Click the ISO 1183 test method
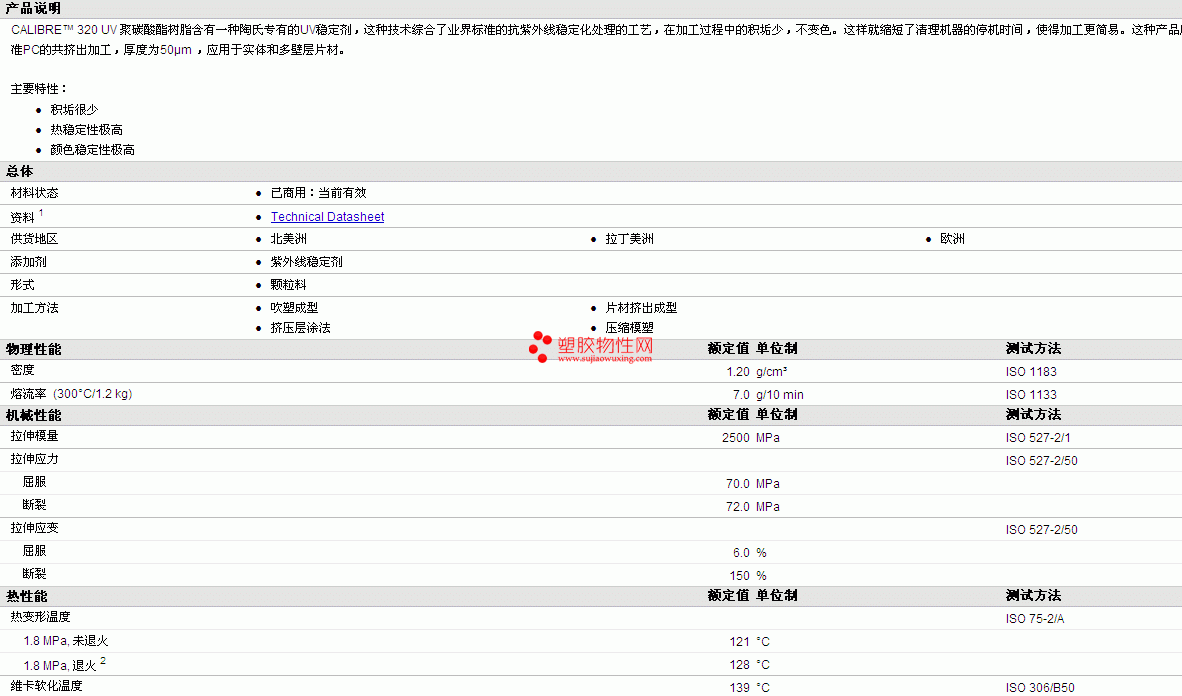Image resolution: width=1182 pixels, height=696 pixels. coord(1030,372)
